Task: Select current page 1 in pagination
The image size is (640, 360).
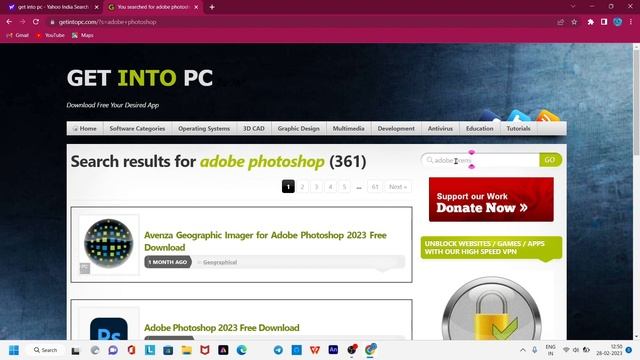Action: pos(288,187)
